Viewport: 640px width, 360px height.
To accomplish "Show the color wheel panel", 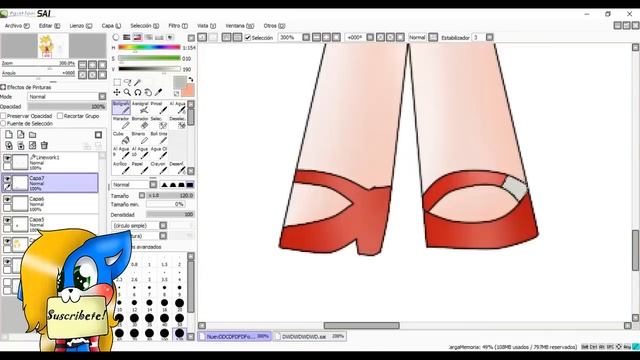I will (116, 38).
